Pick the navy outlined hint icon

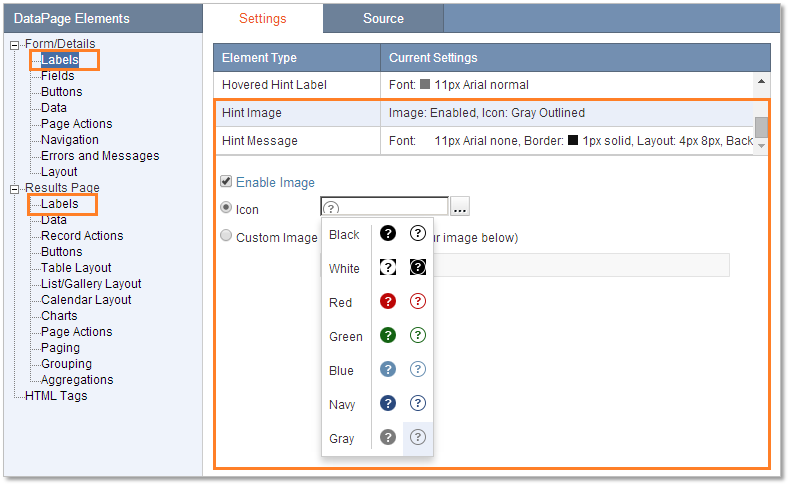[x=418, y=404]
